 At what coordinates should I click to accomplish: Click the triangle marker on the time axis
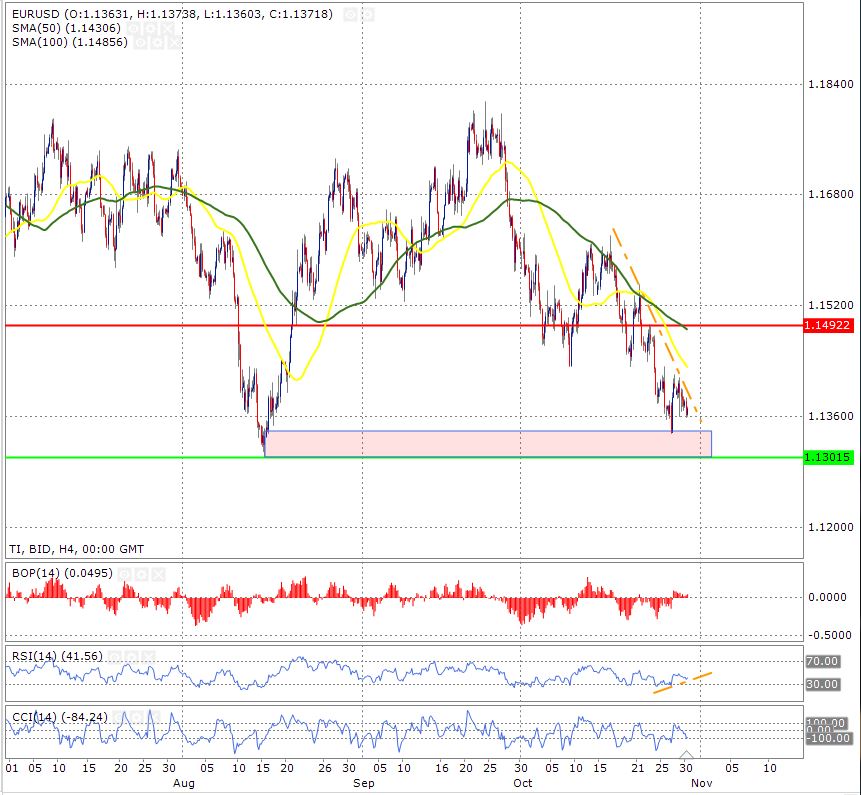pyautogui.click(x=686, y=751)
